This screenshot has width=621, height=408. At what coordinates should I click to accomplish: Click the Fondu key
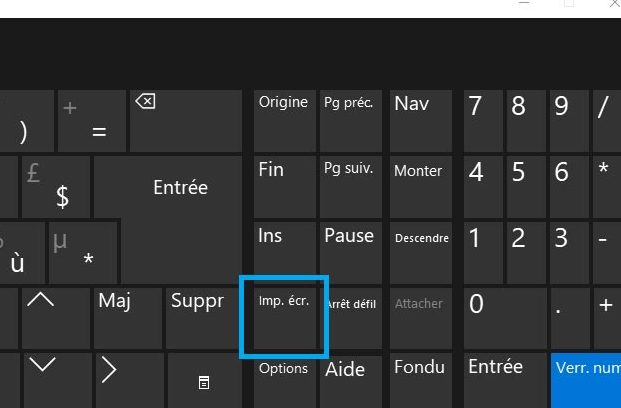(x=419, y=380)
